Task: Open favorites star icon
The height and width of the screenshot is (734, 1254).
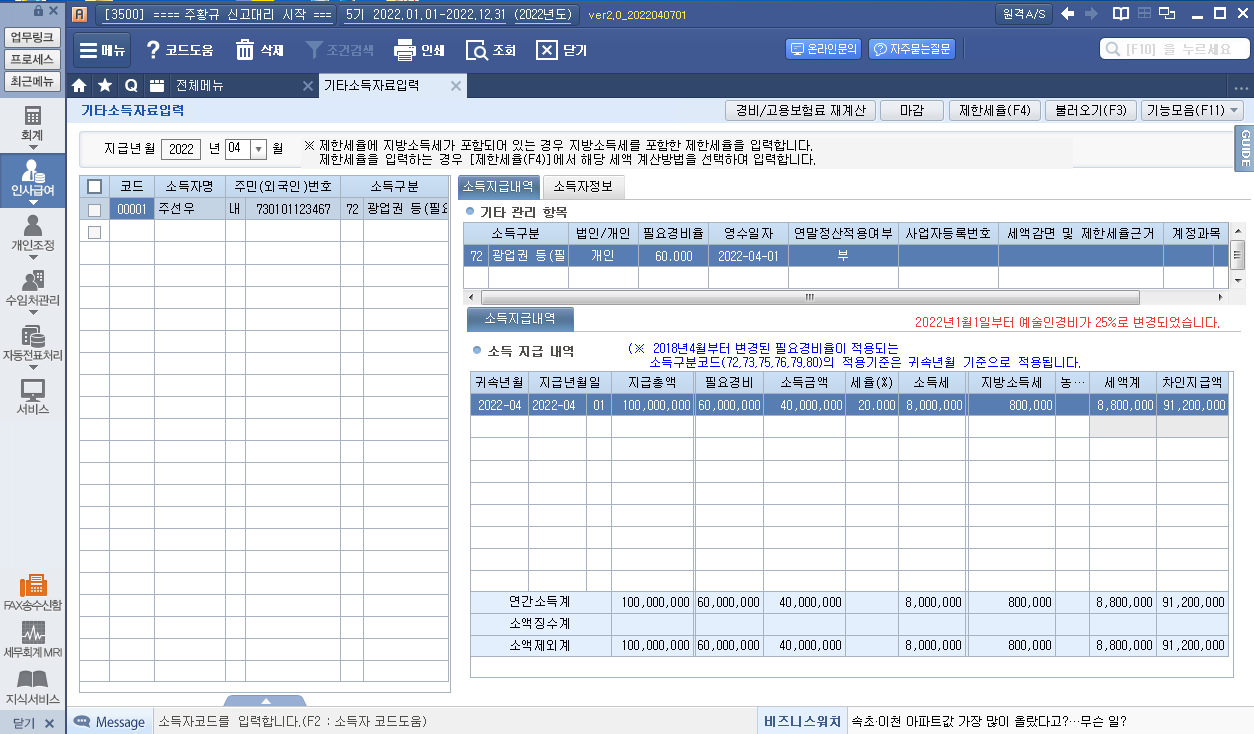Action: click(x=105, y=86)
